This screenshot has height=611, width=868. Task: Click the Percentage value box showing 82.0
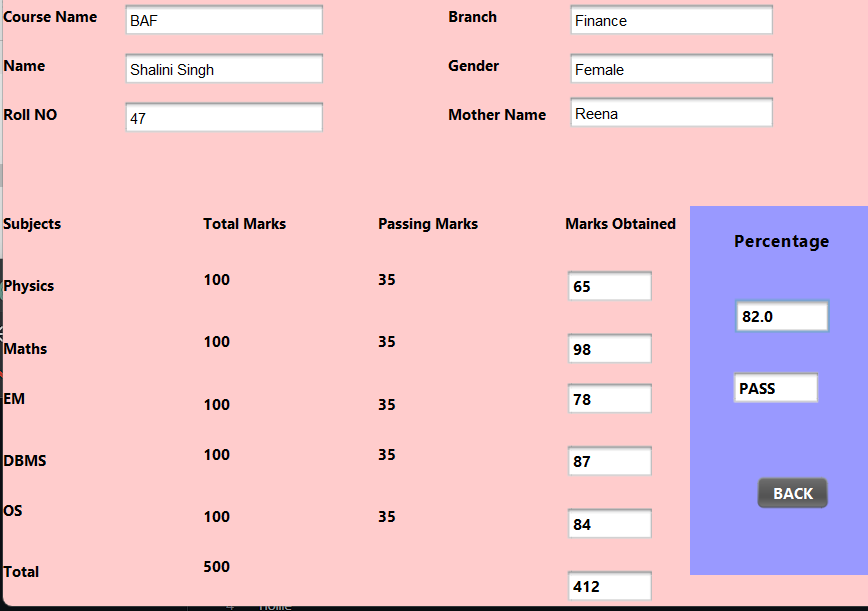pyautogui.click(x=781, y=315)
